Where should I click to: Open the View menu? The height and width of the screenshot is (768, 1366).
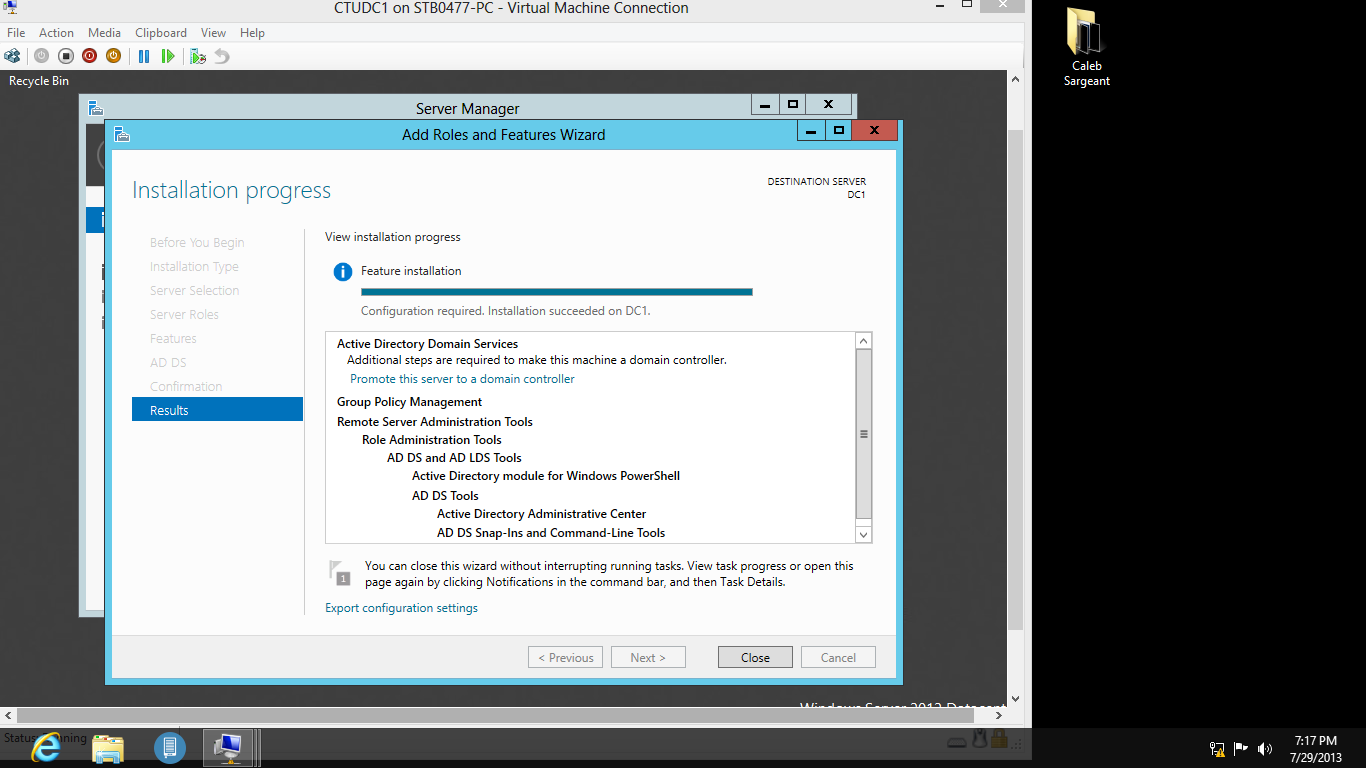(213, 33)
